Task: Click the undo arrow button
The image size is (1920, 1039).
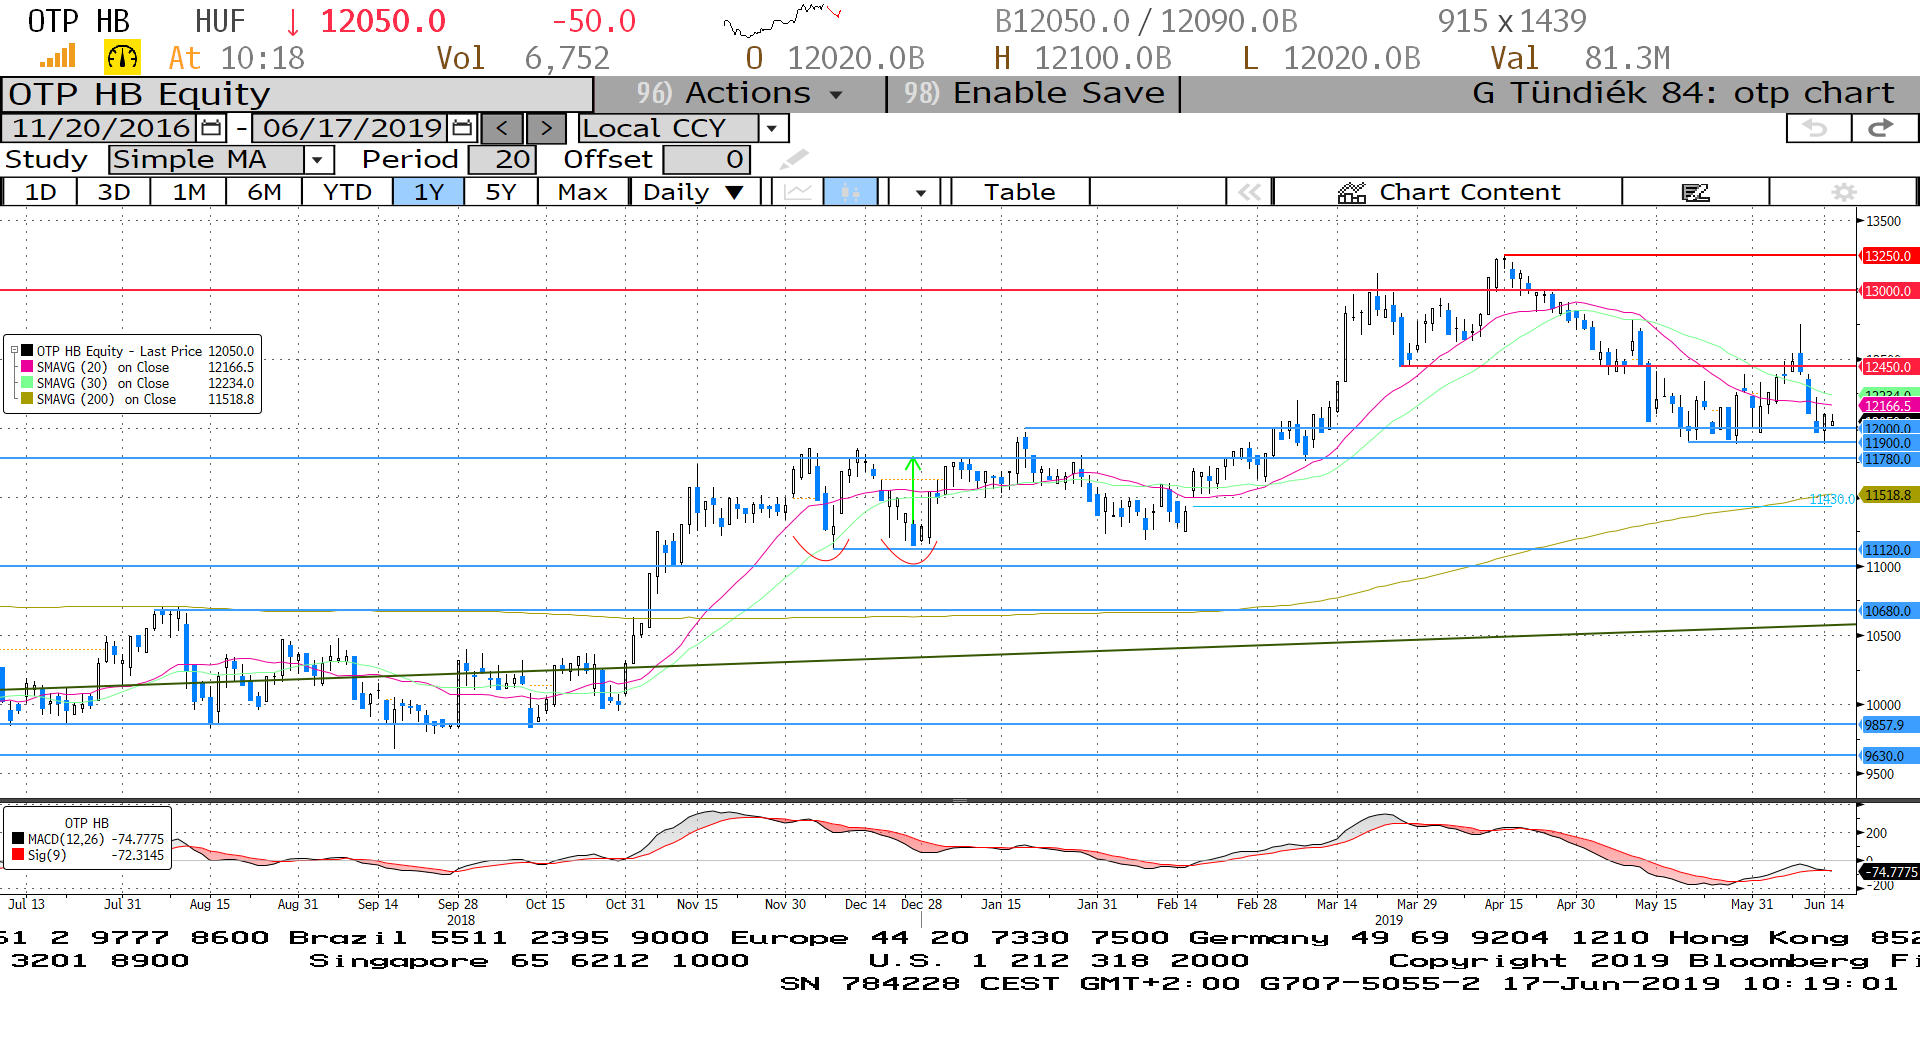Action: pos(1817,128)
